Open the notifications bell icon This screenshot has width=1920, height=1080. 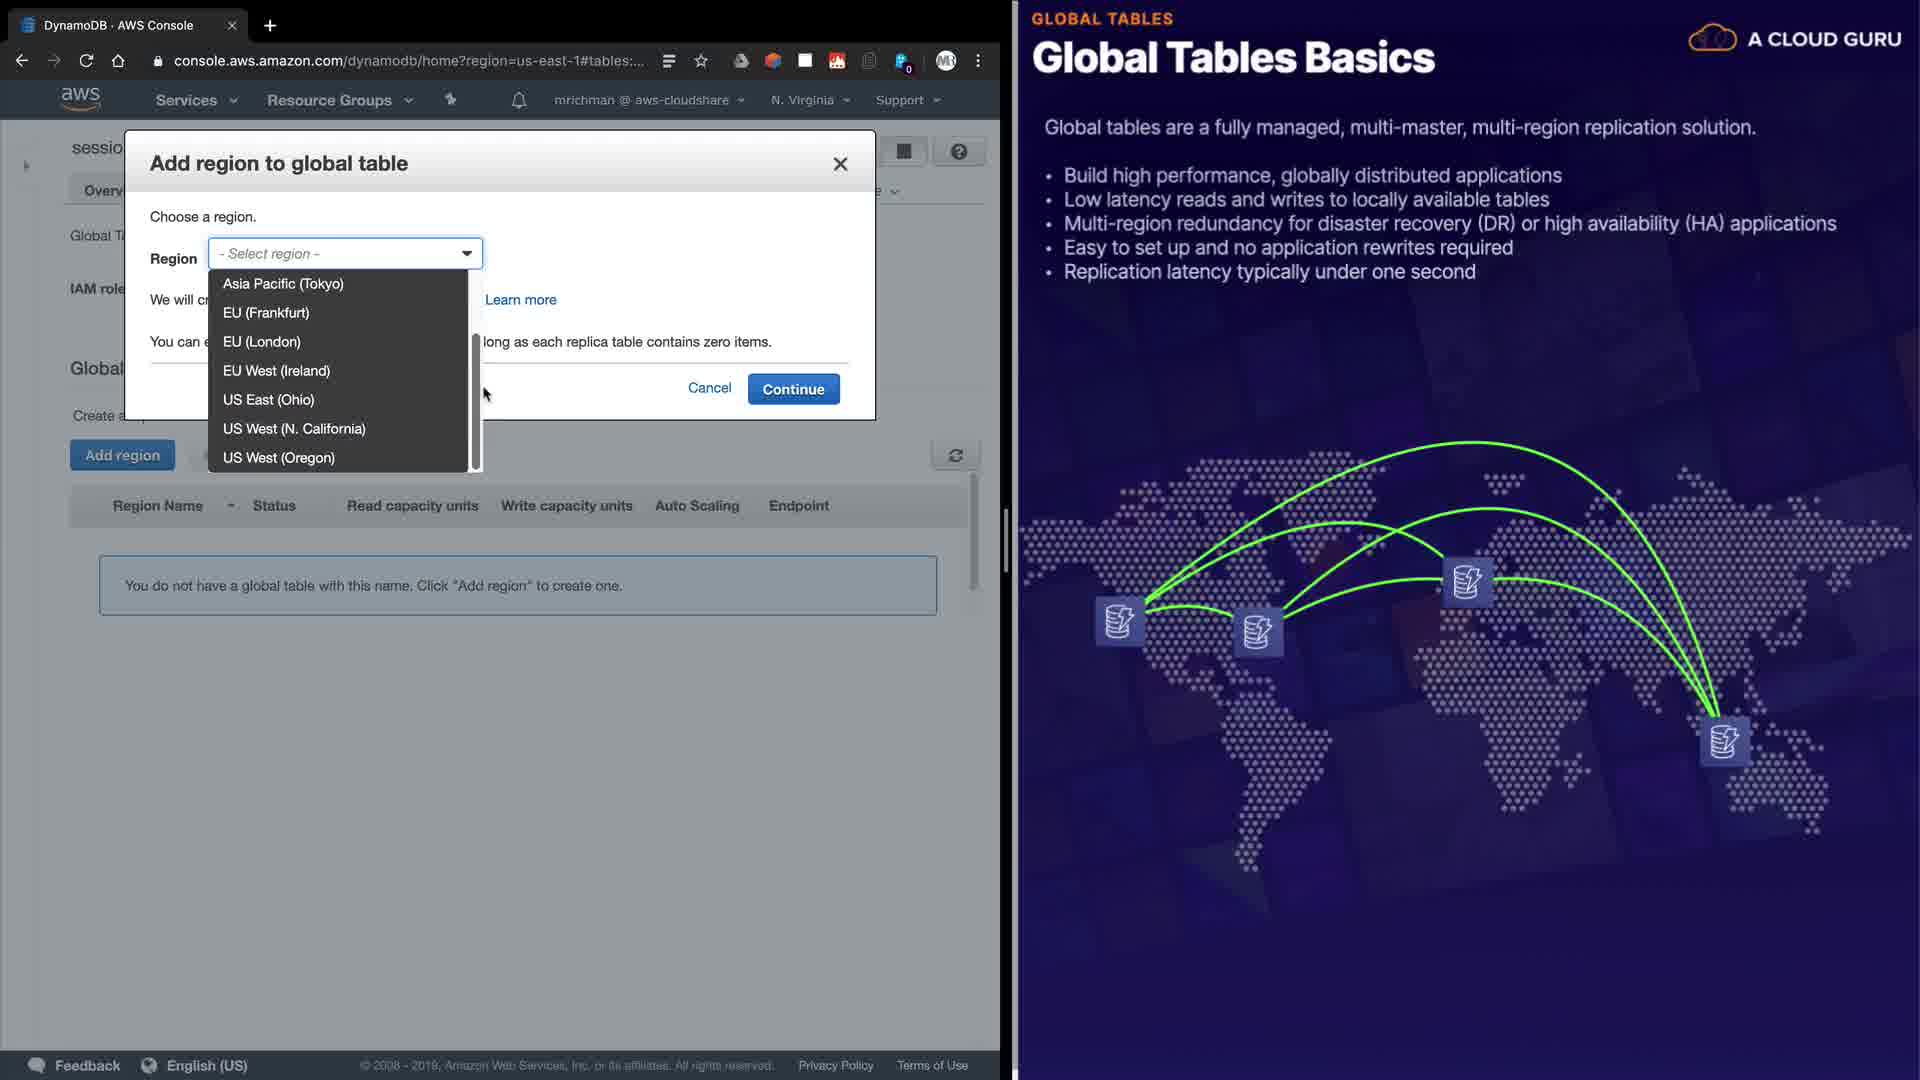coord(518,100)
